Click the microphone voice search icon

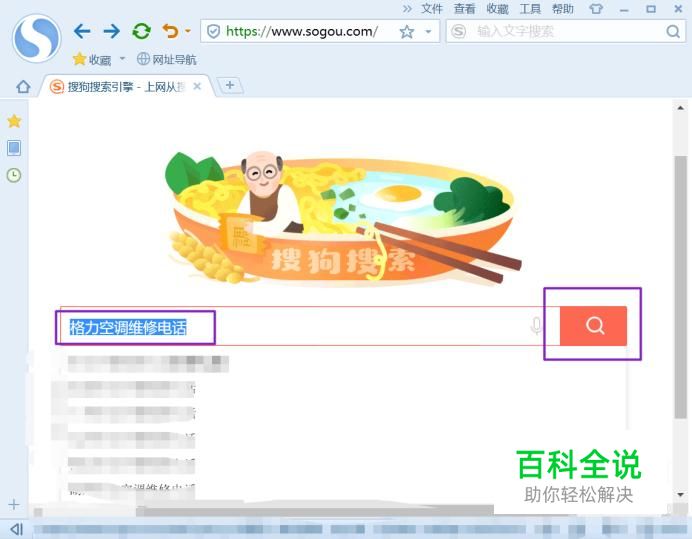click(536, 326)
